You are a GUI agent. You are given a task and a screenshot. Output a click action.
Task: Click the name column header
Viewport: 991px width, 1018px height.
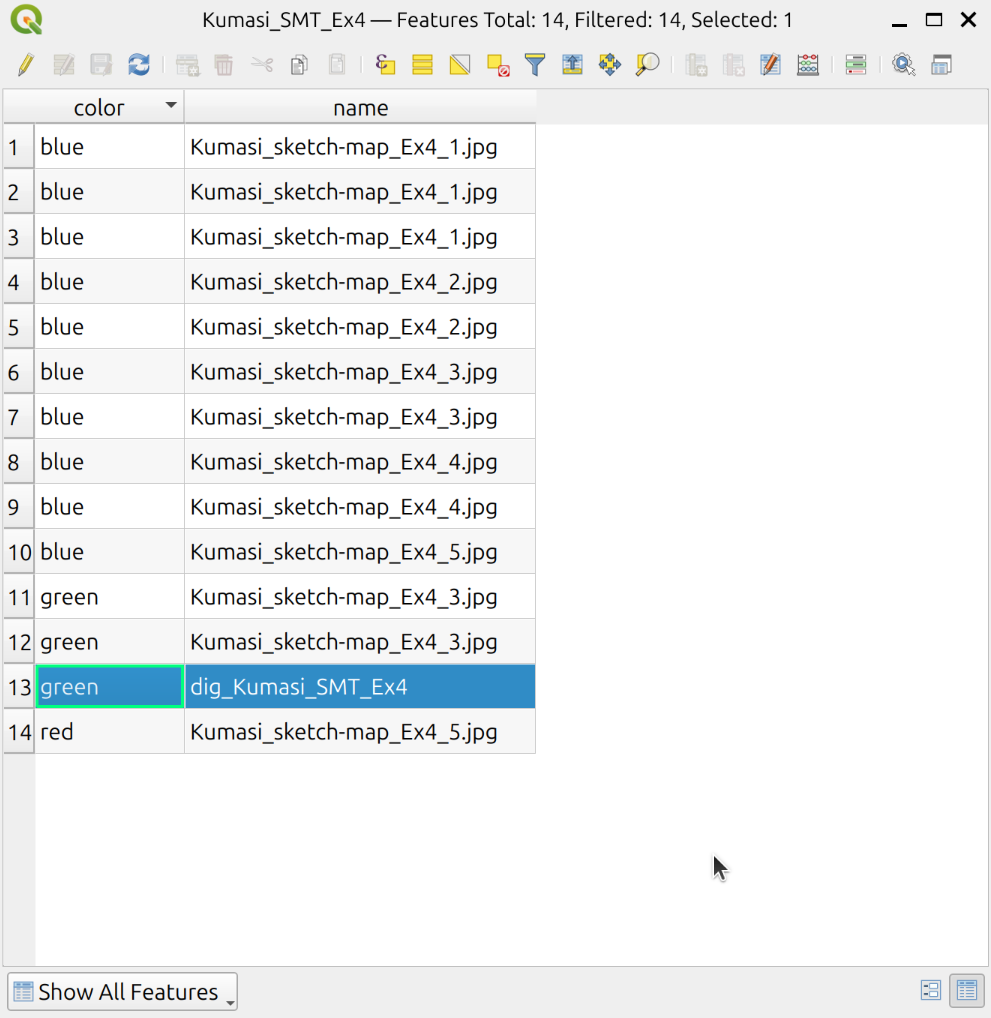360,107
